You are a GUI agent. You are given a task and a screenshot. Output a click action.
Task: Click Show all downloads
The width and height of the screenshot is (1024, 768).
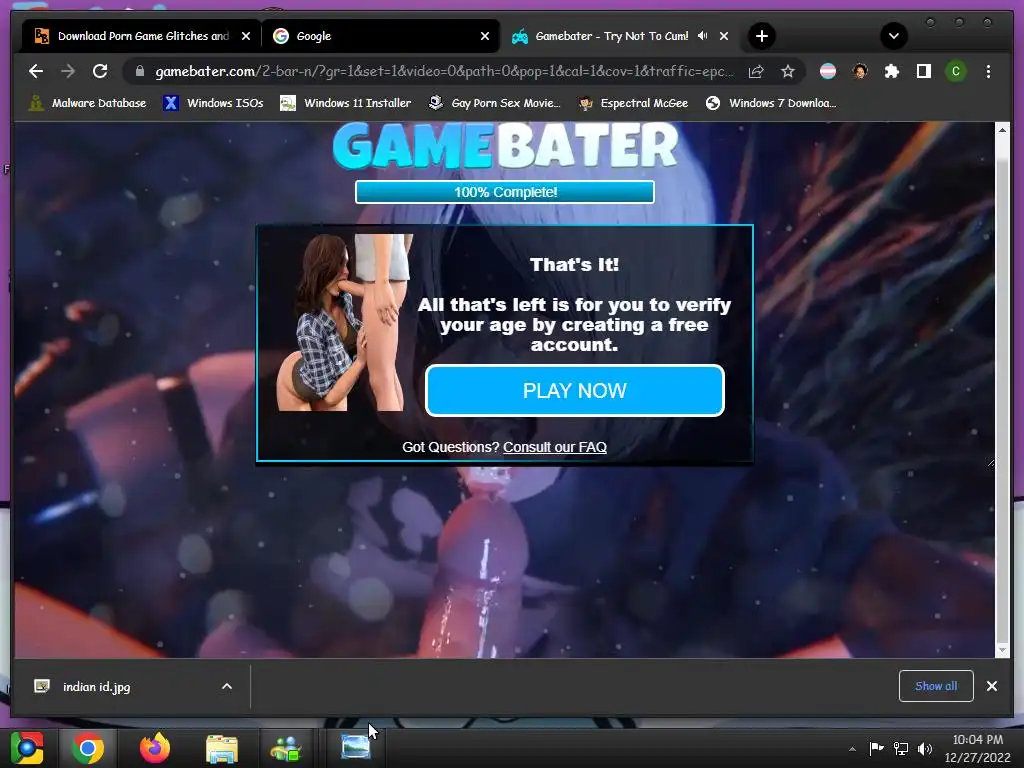pos(936,686)
